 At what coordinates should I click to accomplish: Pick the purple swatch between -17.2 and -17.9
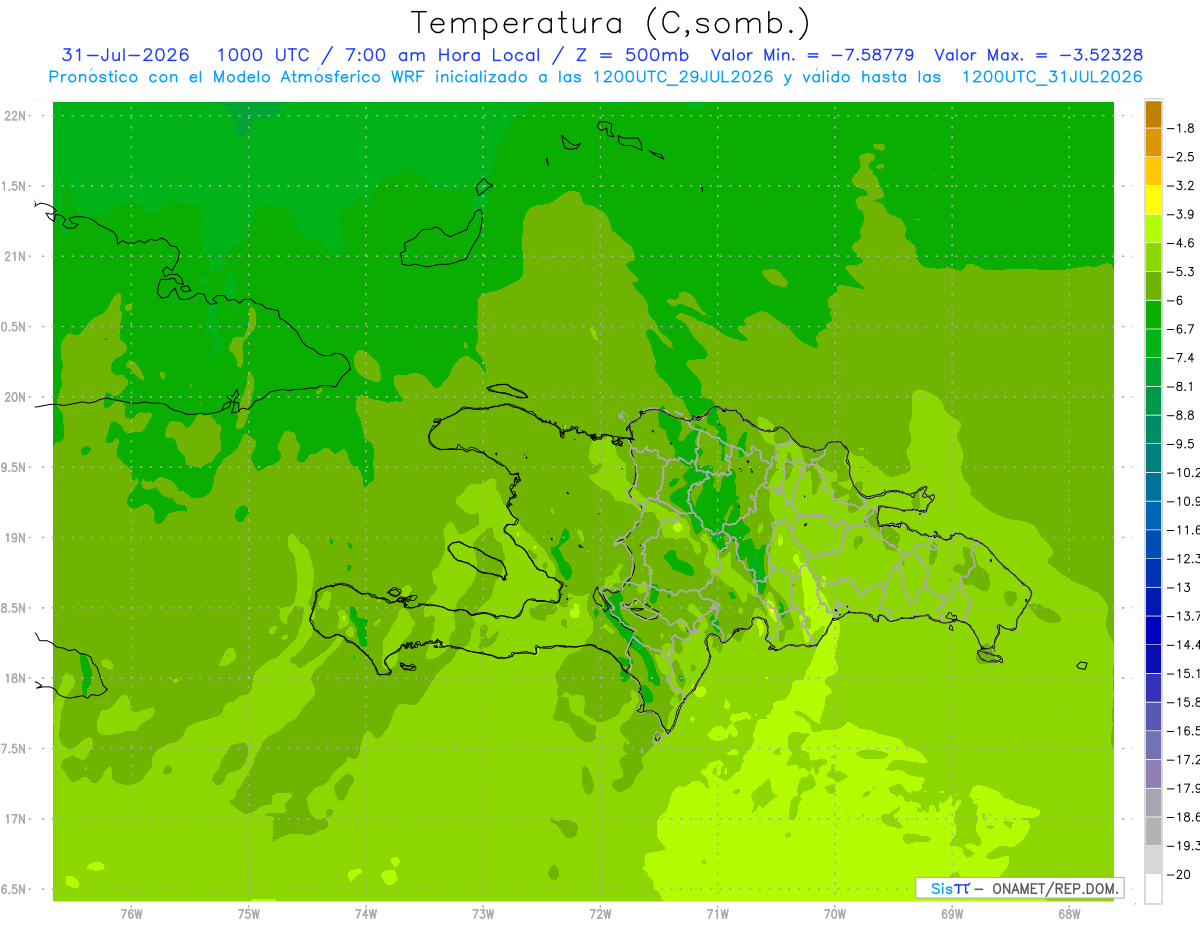[1153, 774]
